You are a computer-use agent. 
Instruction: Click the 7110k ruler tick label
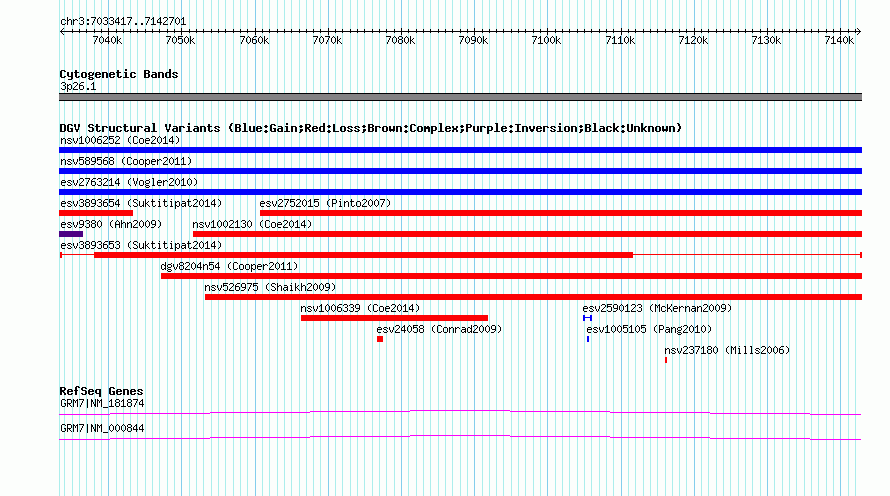click(620, 40)
